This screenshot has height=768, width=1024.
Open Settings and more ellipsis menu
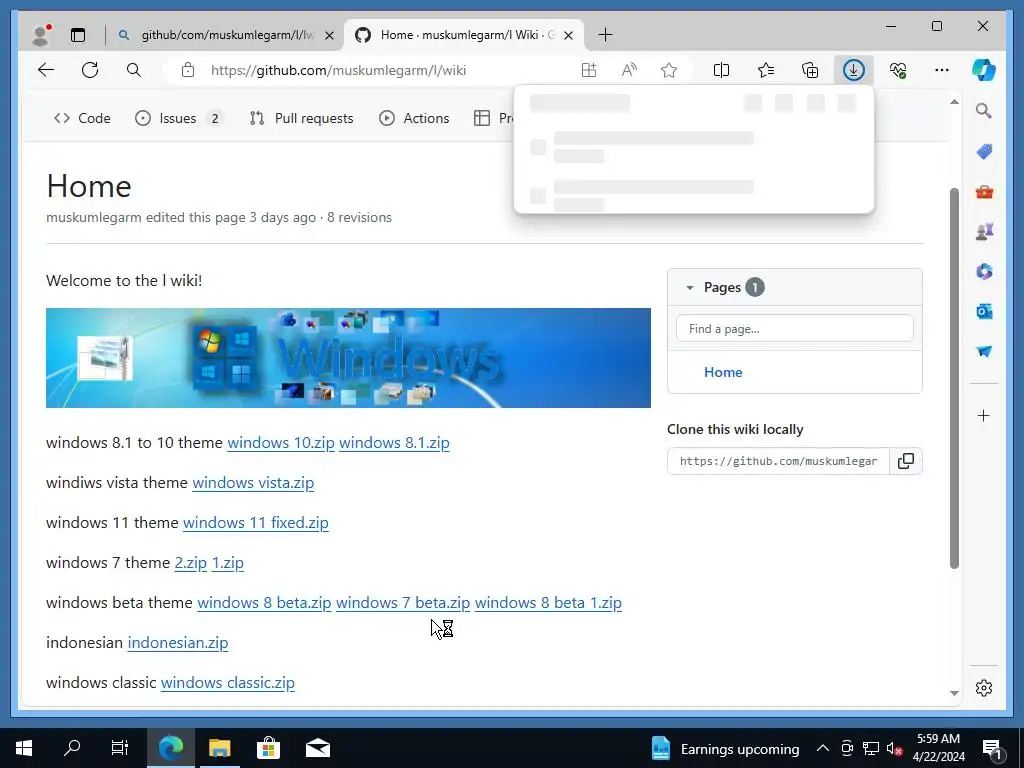click(x=942, y=70)
